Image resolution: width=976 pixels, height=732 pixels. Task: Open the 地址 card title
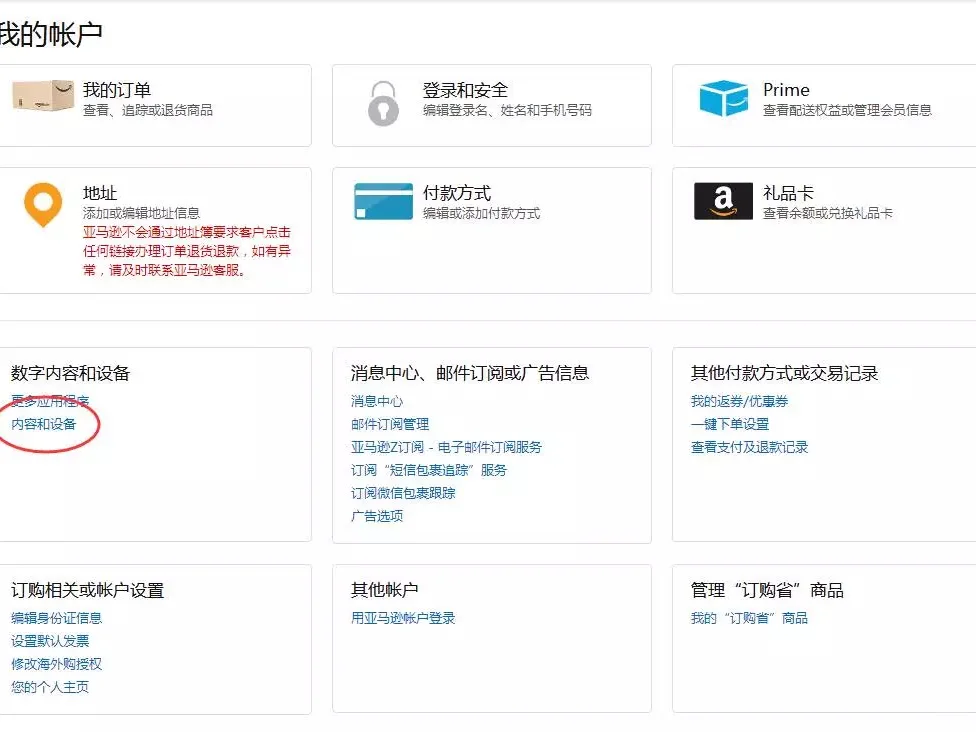[100, 193]
